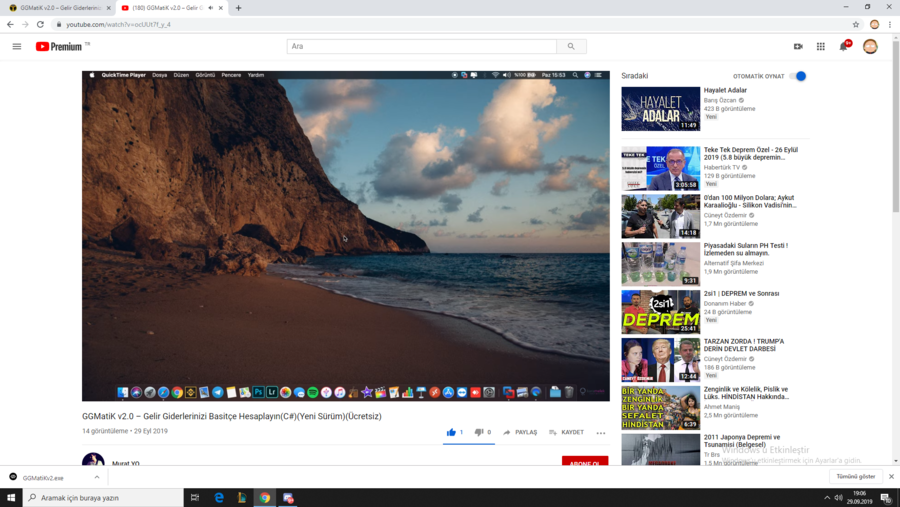The width and height of the screenshot is (900, 507).
Task: Open the Hayalet Adalar video thumbnail
Action: pos(660,109)
